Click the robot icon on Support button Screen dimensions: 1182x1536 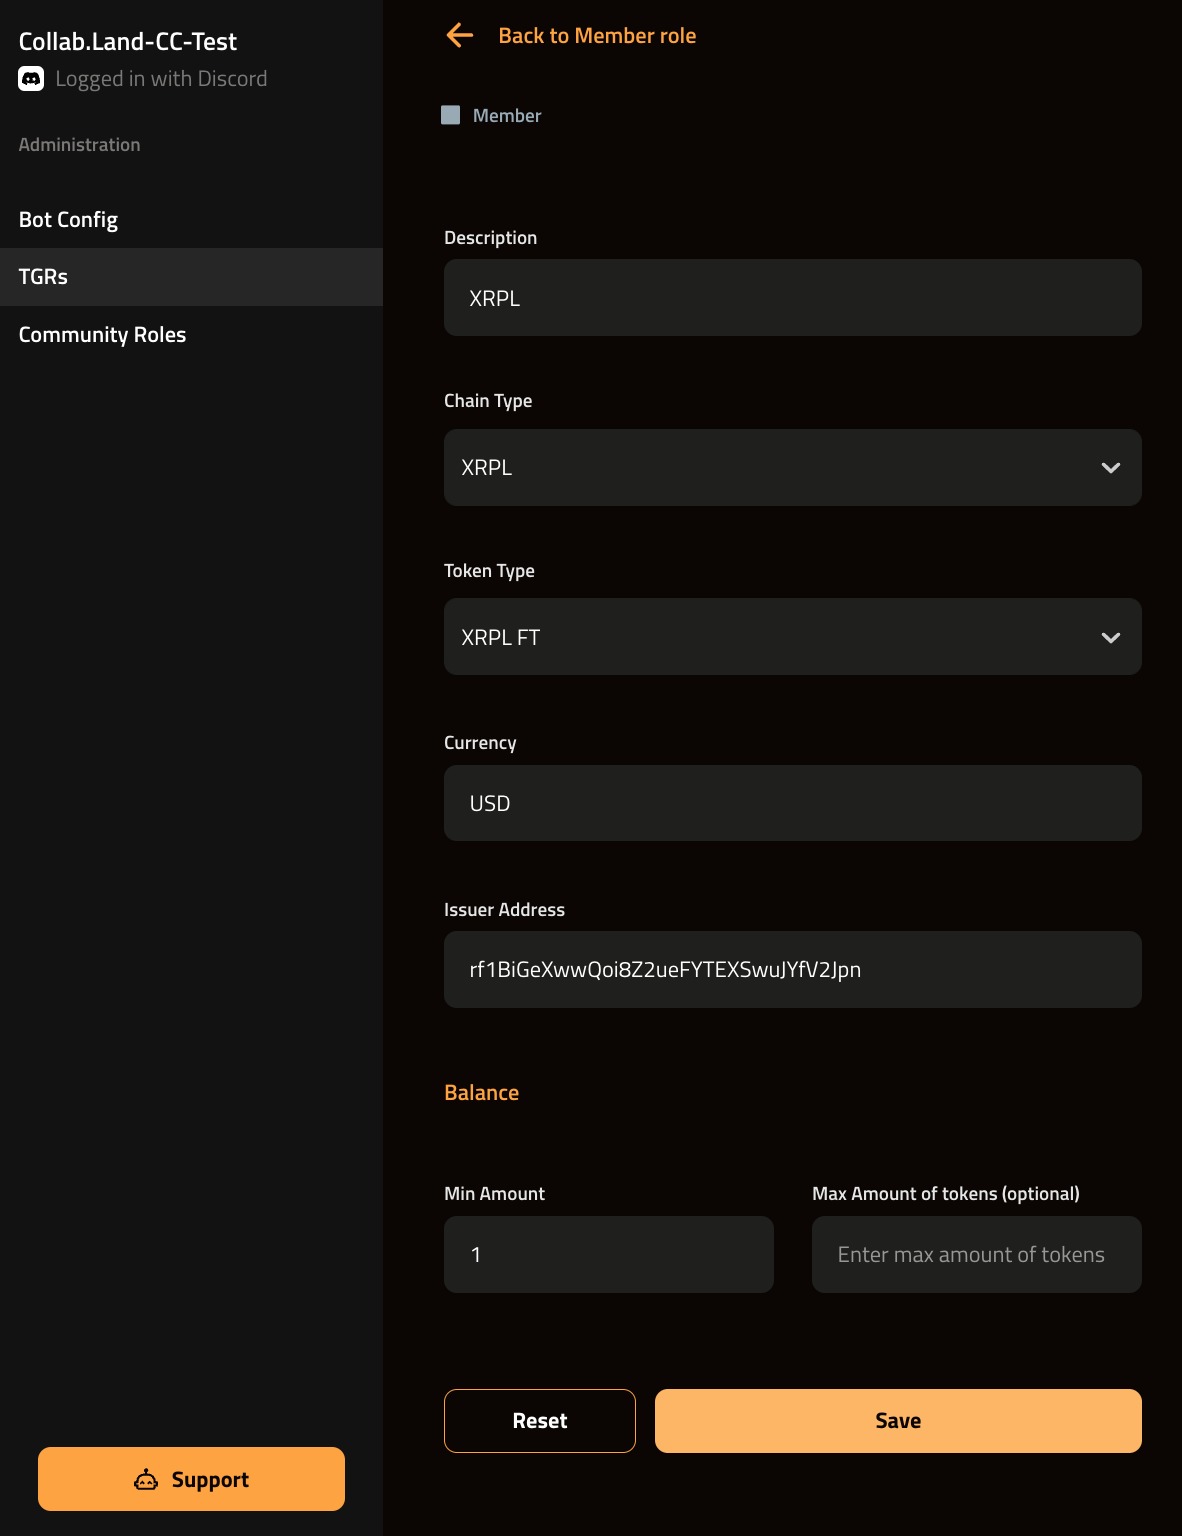coord(146,1480)
